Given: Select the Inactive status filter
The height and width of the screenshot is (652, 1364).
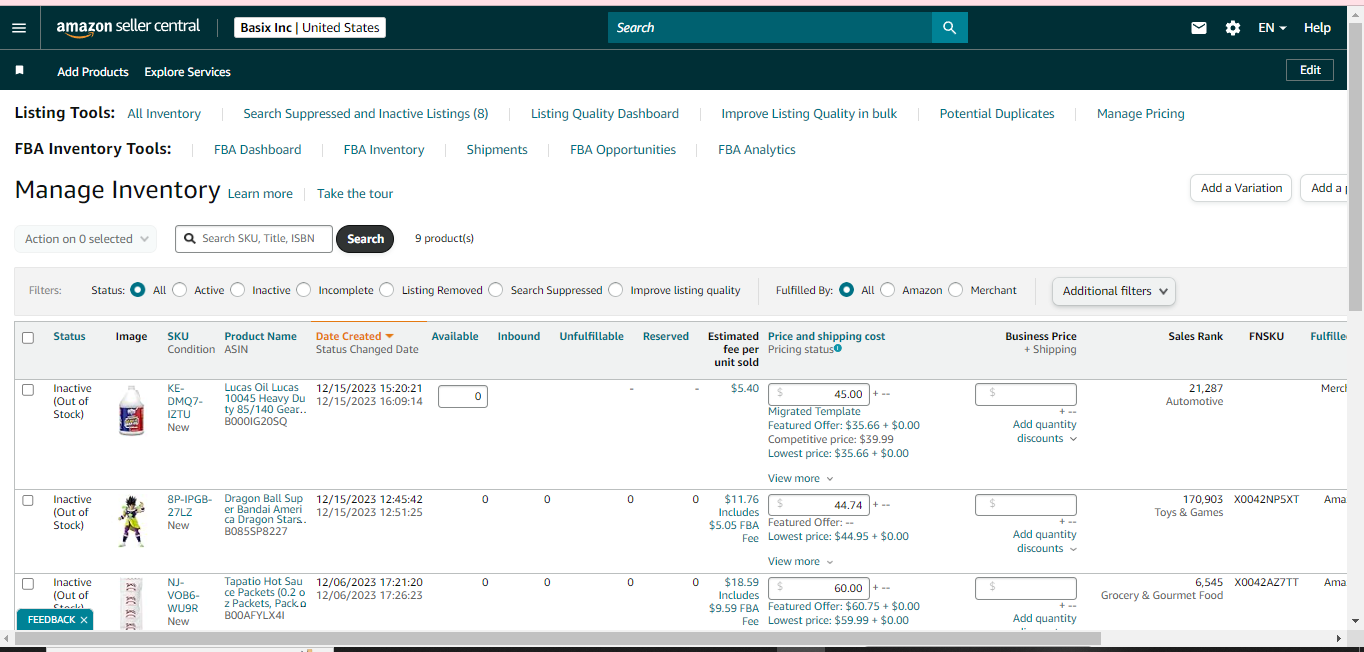Looking at the screenshot, I should tap(238, 290).
